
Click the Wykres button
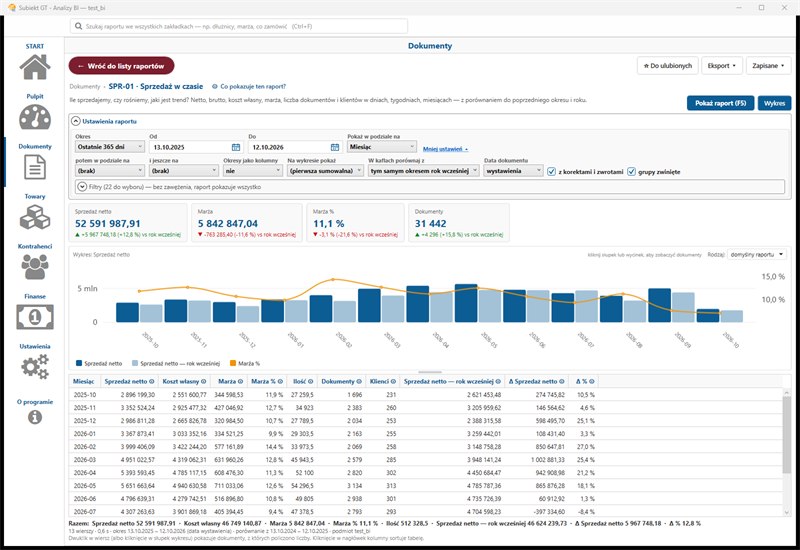click(774, 103)
